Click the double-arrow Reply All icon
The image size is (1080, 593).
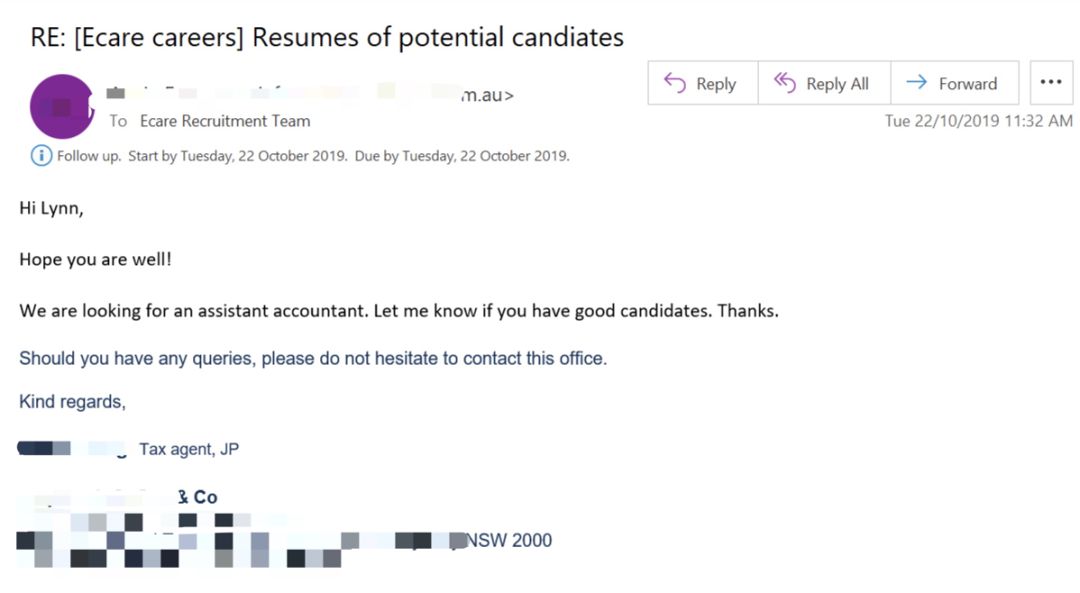pos(785,83)
